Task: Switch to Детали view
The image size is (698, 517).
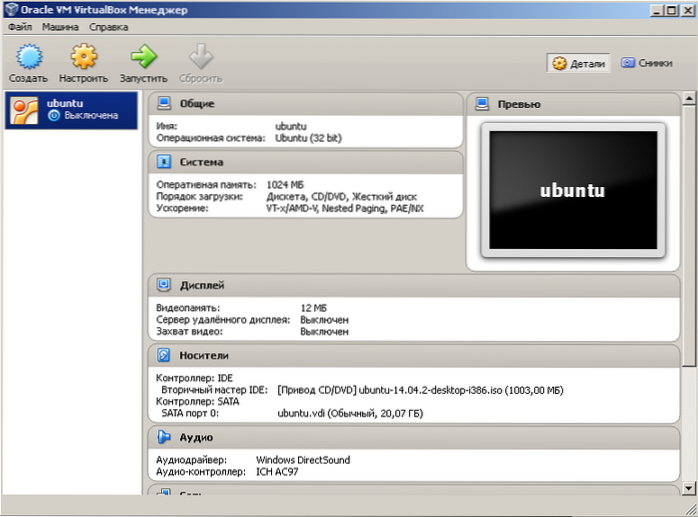Action: pos(578,63)
